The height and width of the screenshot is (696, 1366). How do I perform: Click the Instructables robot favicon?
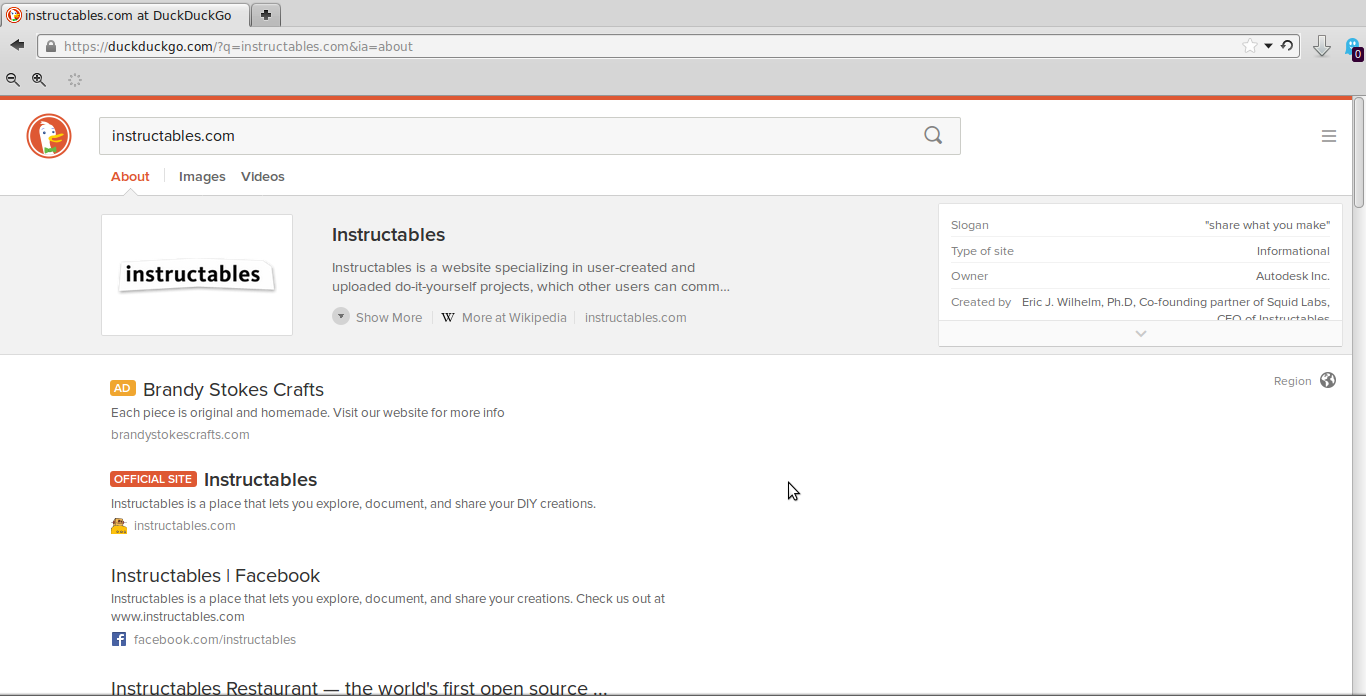119,525
